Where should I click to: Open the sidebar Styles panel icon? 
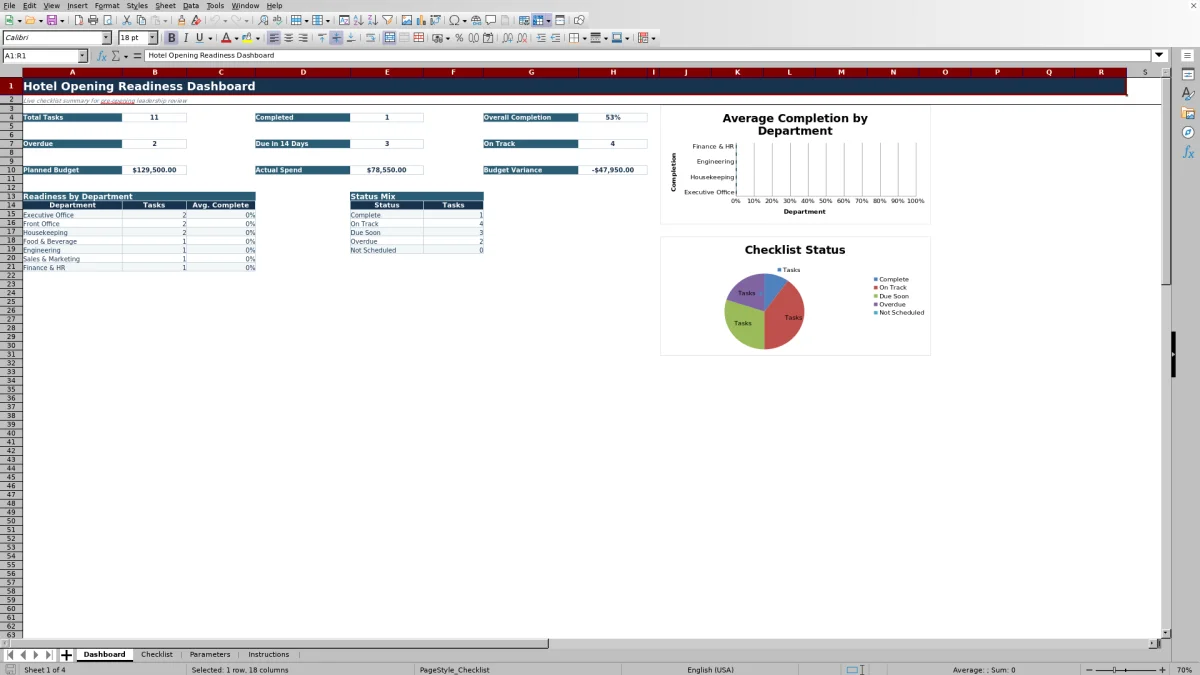1188,94
